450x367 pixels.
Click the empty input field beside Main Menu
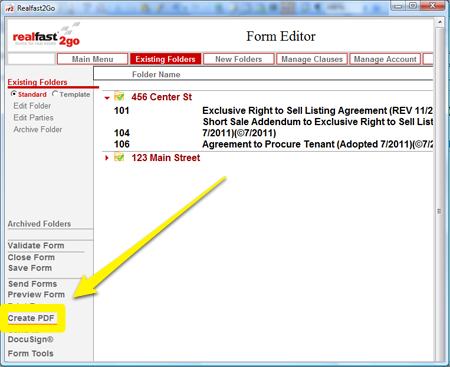tap(31, 59)
